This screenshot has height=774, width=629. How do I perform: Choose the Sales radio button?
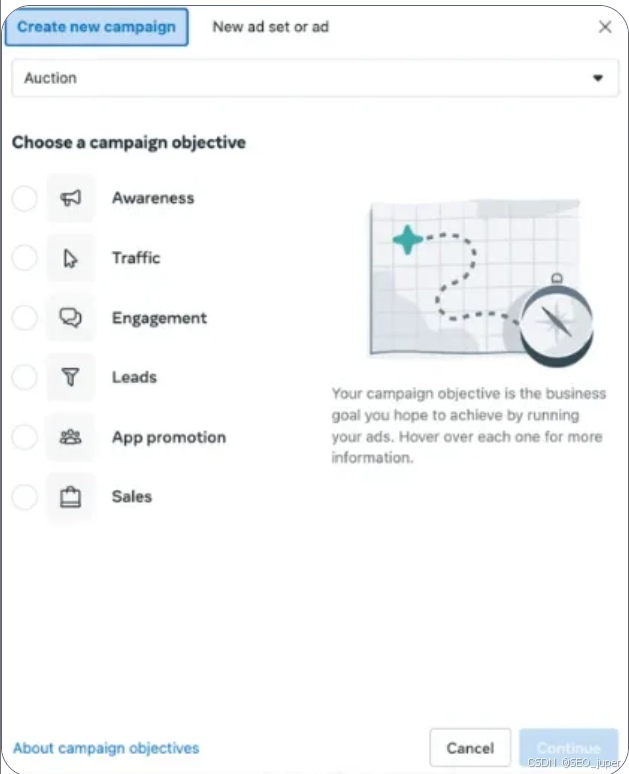(x=24, y=497)
